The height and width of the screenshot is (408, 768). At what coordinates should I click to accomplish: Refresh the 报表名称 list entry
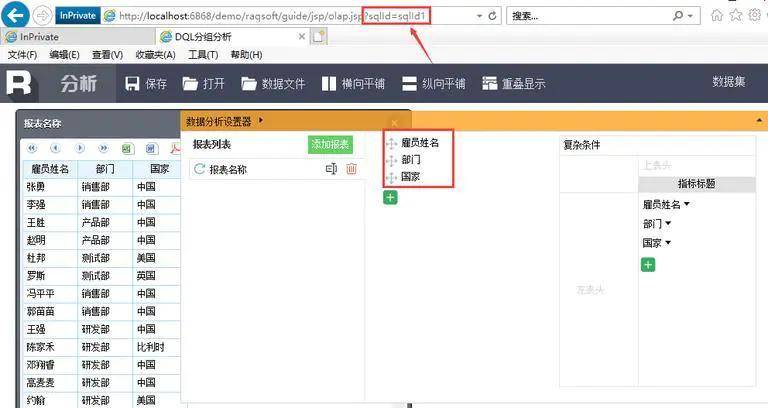pos(199,169)
